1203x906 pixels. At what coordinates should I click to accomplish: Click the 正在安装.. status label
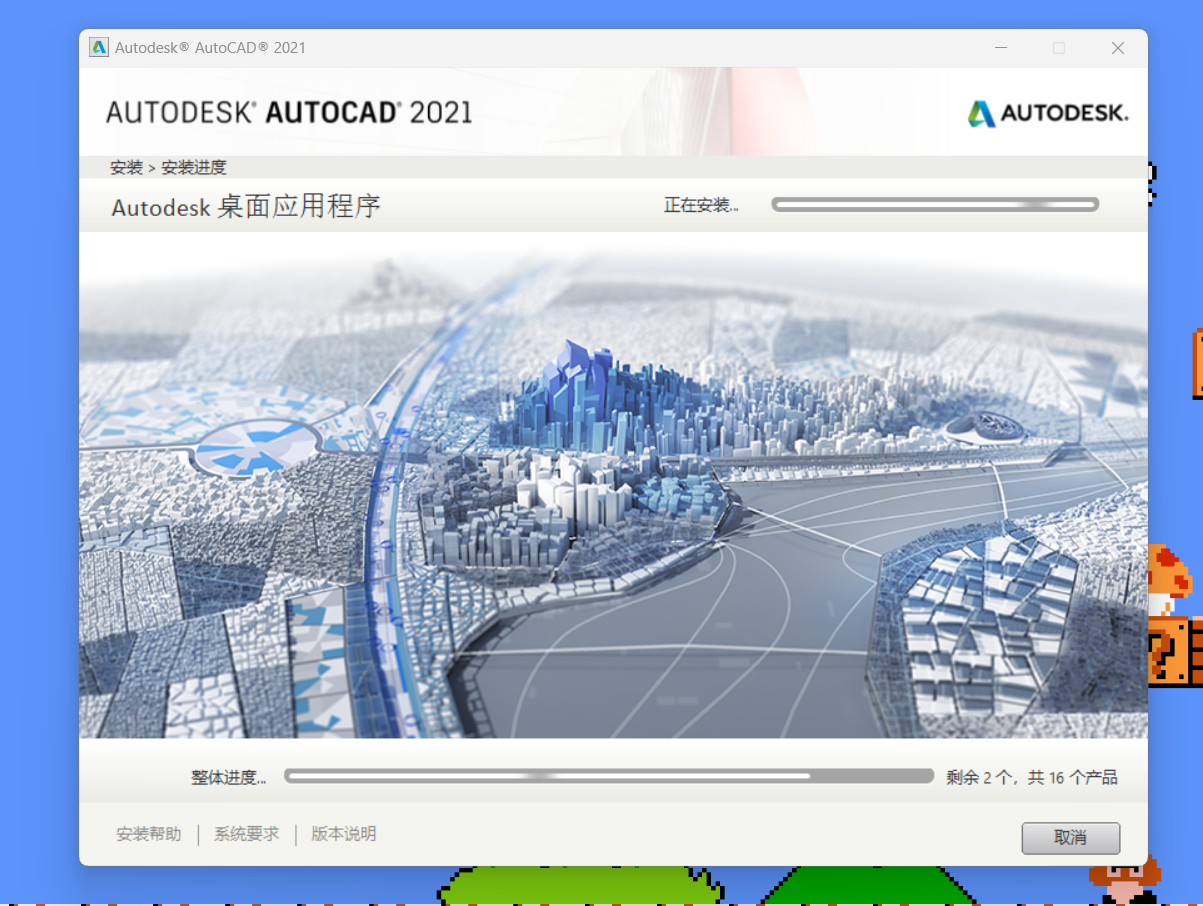point(701,205)
